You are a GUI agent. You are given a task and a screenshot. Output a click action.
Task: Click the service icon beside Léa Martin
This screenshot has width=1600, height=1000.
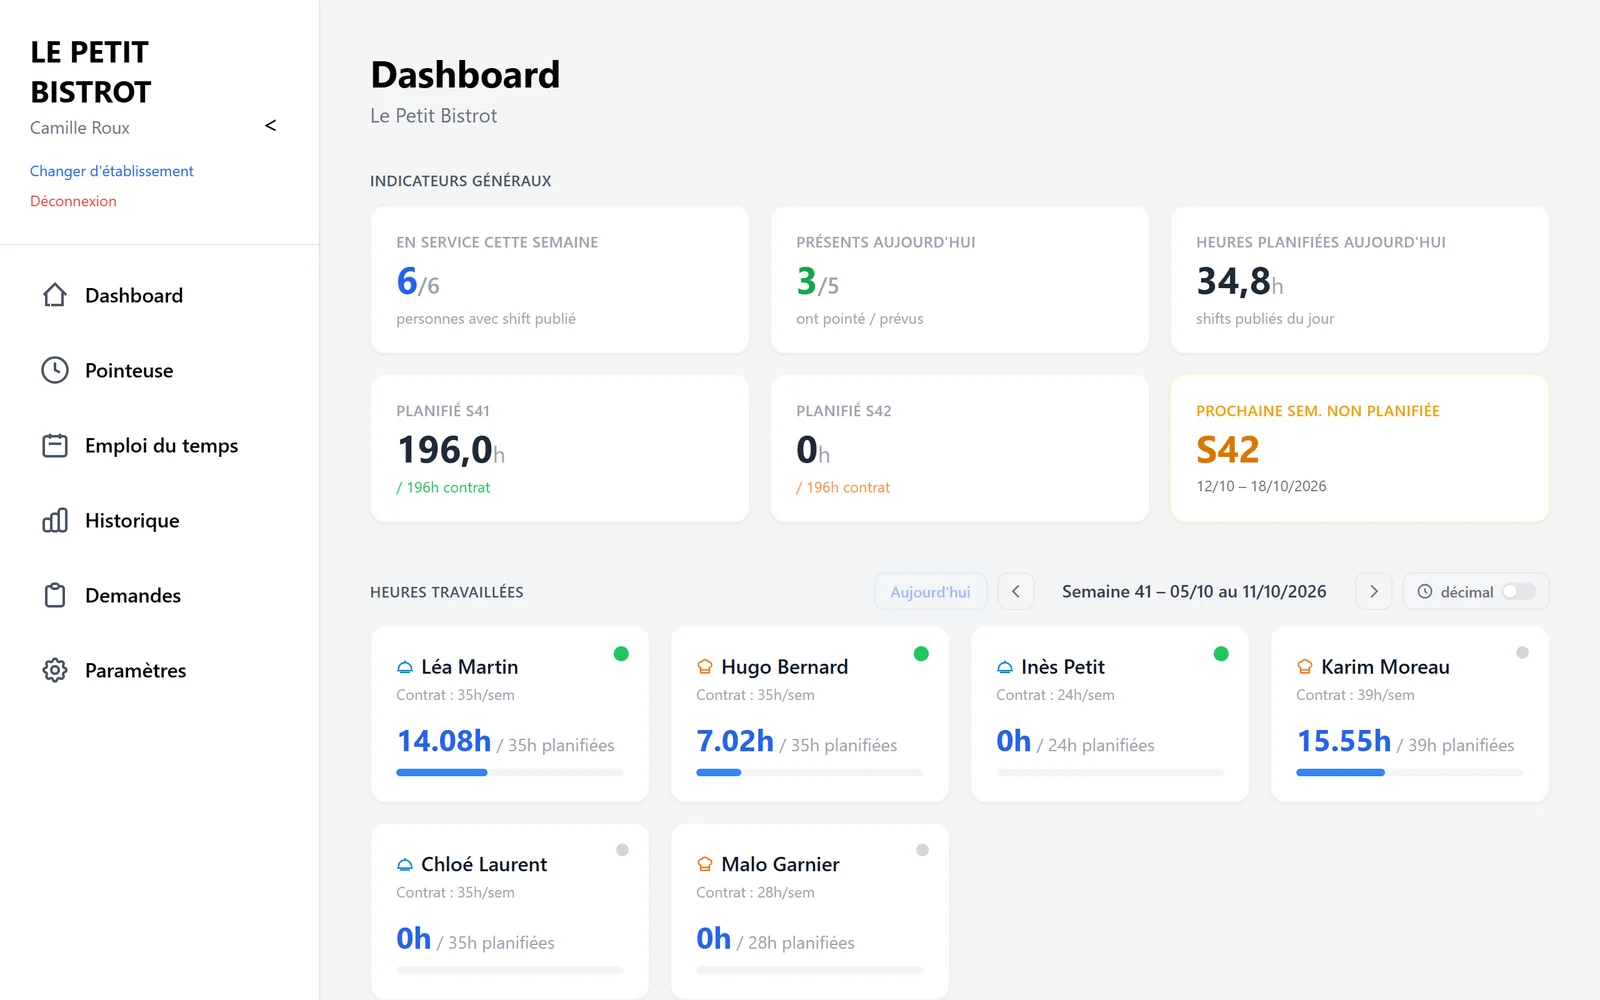405,667
